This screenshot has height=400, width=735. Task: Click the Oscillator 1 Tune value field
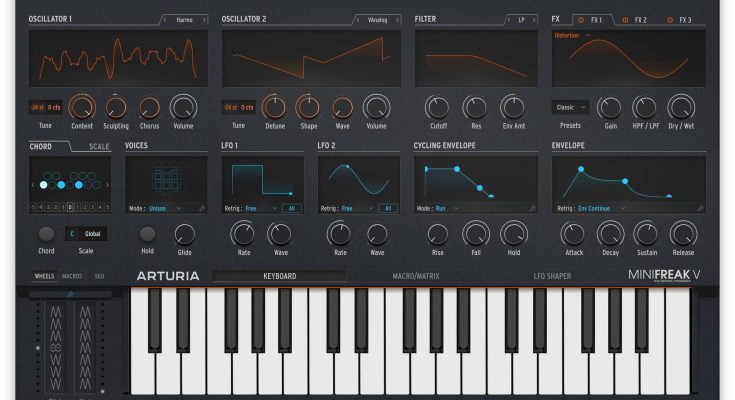pyautogui.click(x=46, y=106)
